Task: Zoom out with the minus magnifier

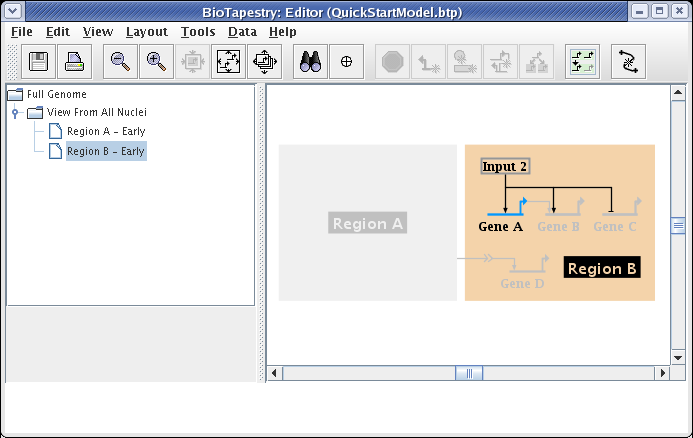Action: click(x=120, y=62)
